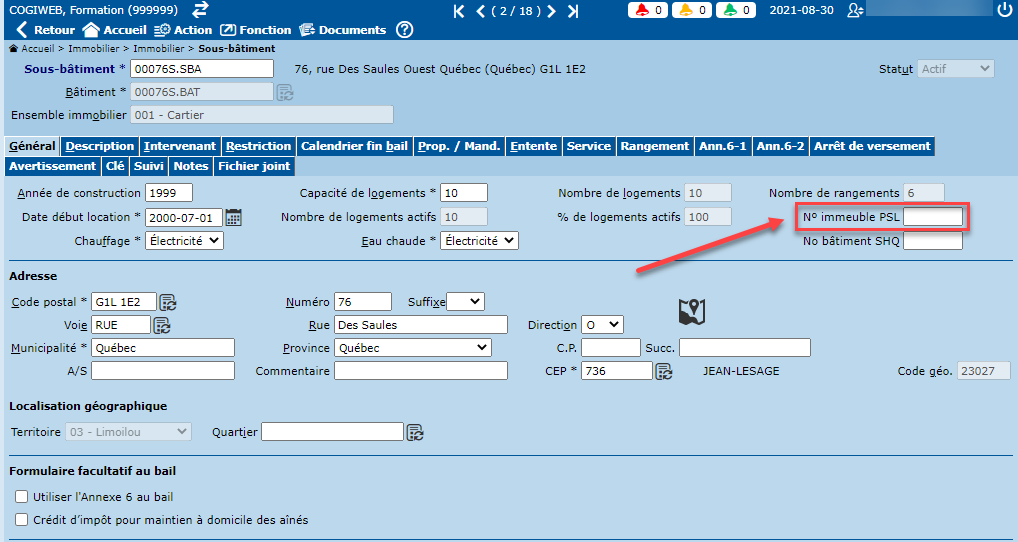
Task: Enable Utiliser l'Annexe 6 au bail
Action: [22, 497]
